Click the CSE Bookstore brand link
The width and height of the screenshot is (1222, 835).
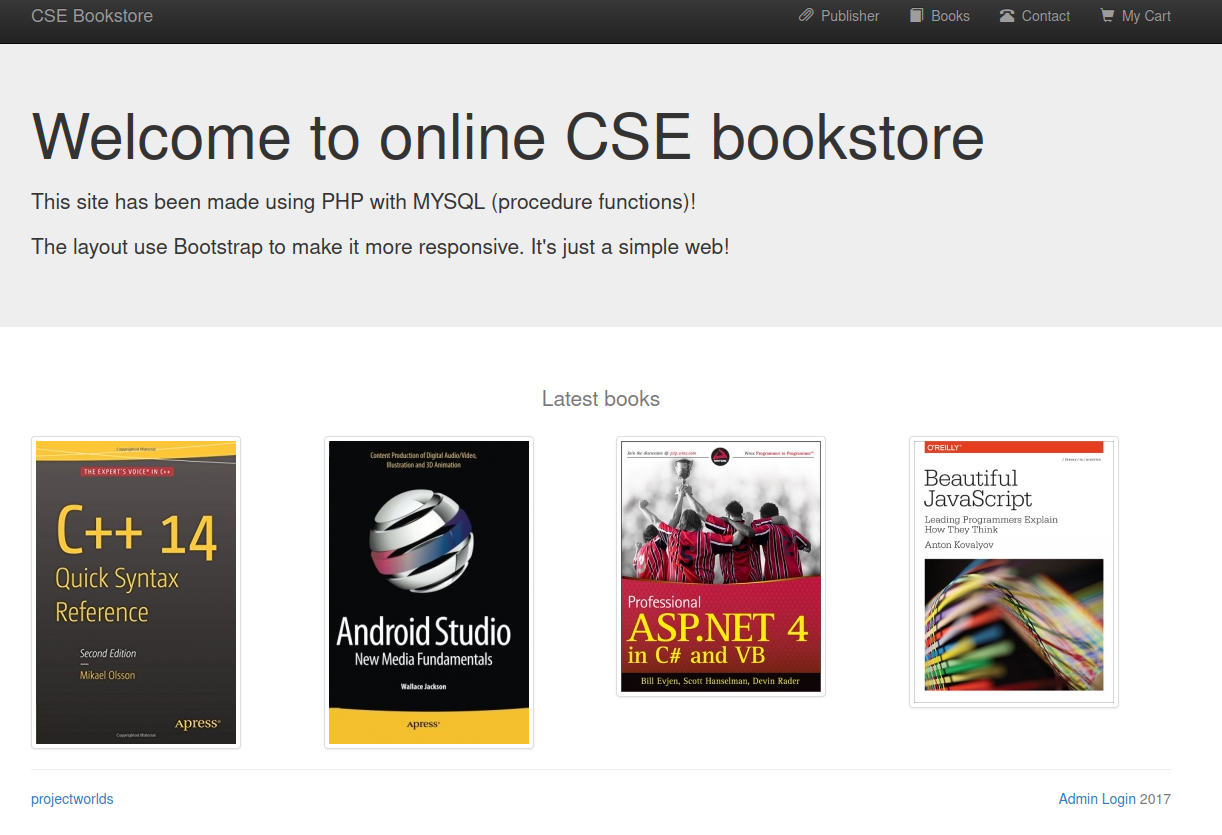point(92,16)
